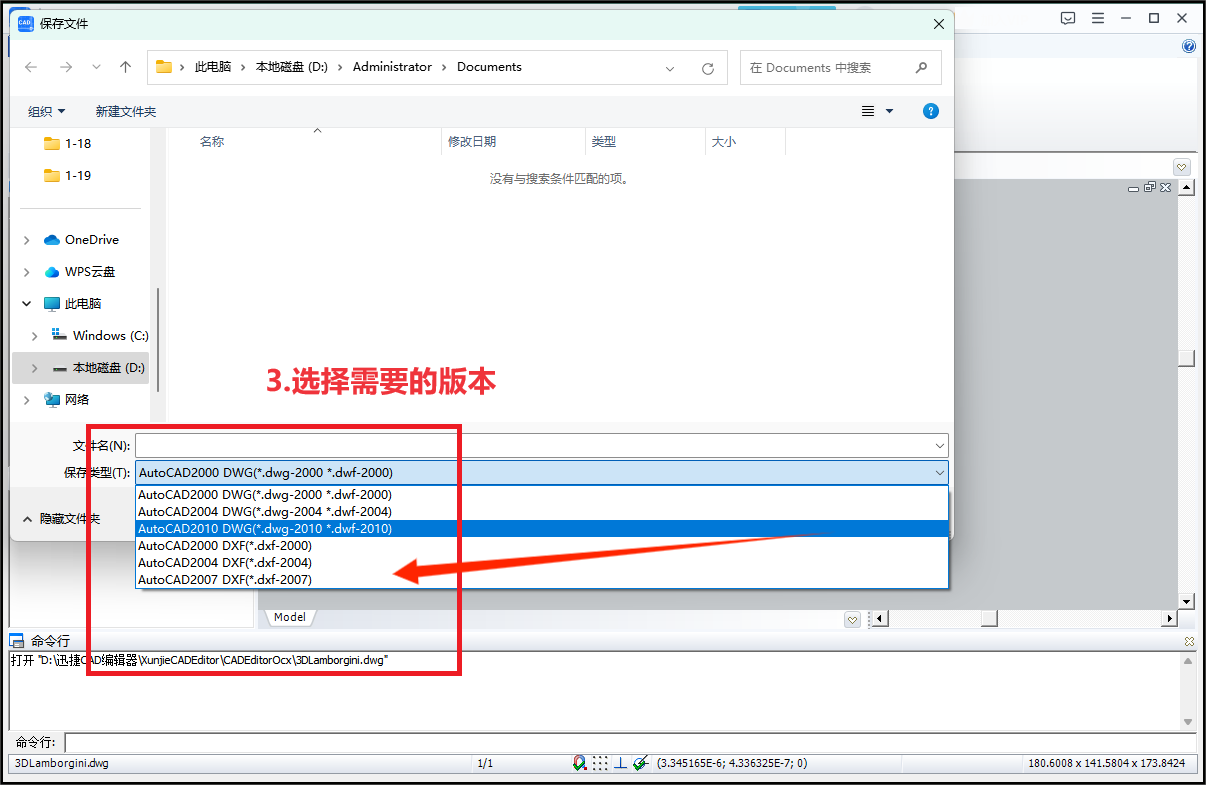Open the feedback message icon in CAD title bar
The height and width of the screenshot is (785, 1206).
click(1068, 18)
